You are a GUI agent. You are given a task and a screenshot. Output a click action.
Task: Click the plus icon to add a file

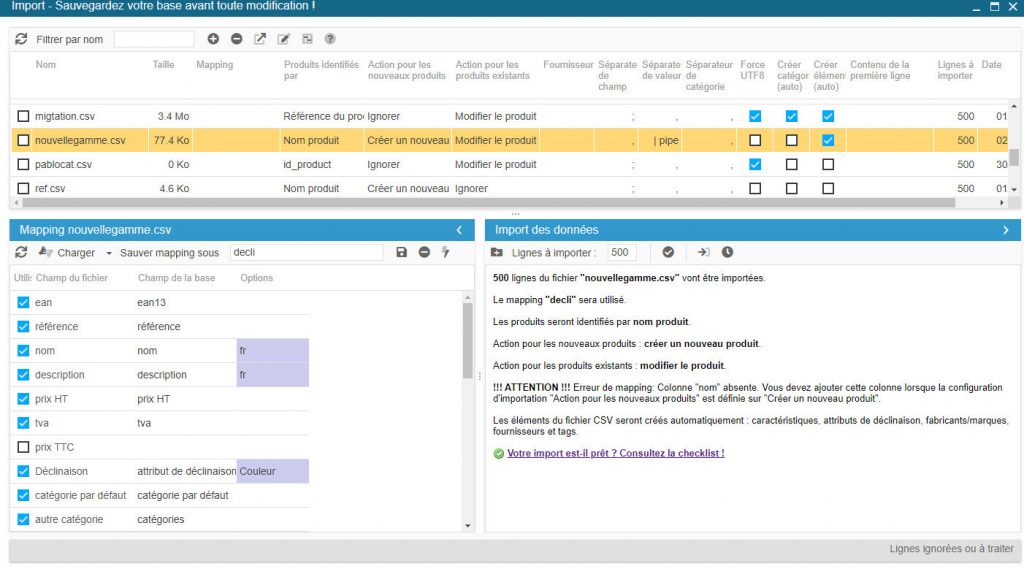click(x=213, y=39)
